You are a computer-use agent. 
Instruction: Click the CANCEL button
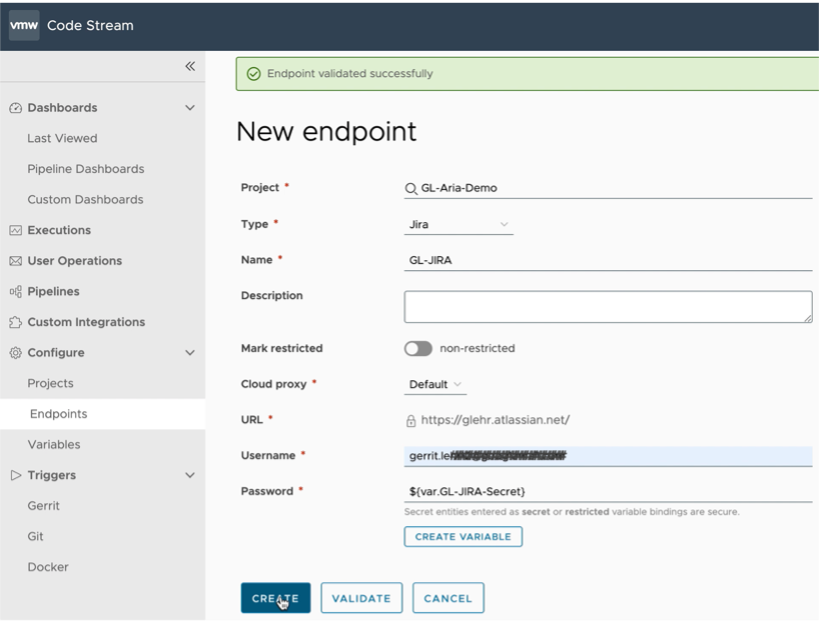[x=448, y=598]
